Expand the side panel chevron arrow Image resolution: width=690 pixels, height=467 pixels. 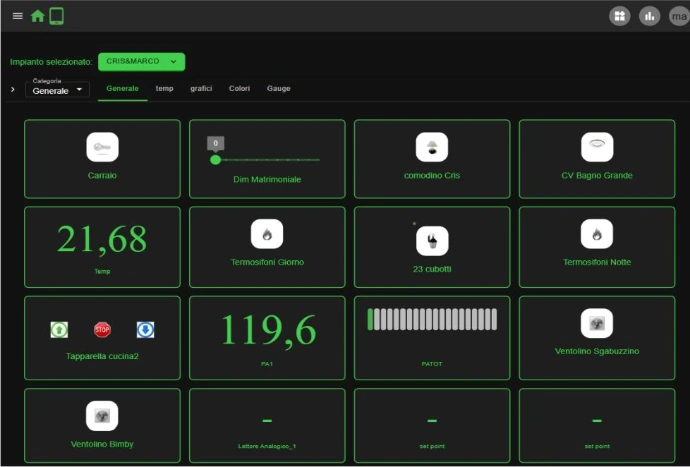12,90
